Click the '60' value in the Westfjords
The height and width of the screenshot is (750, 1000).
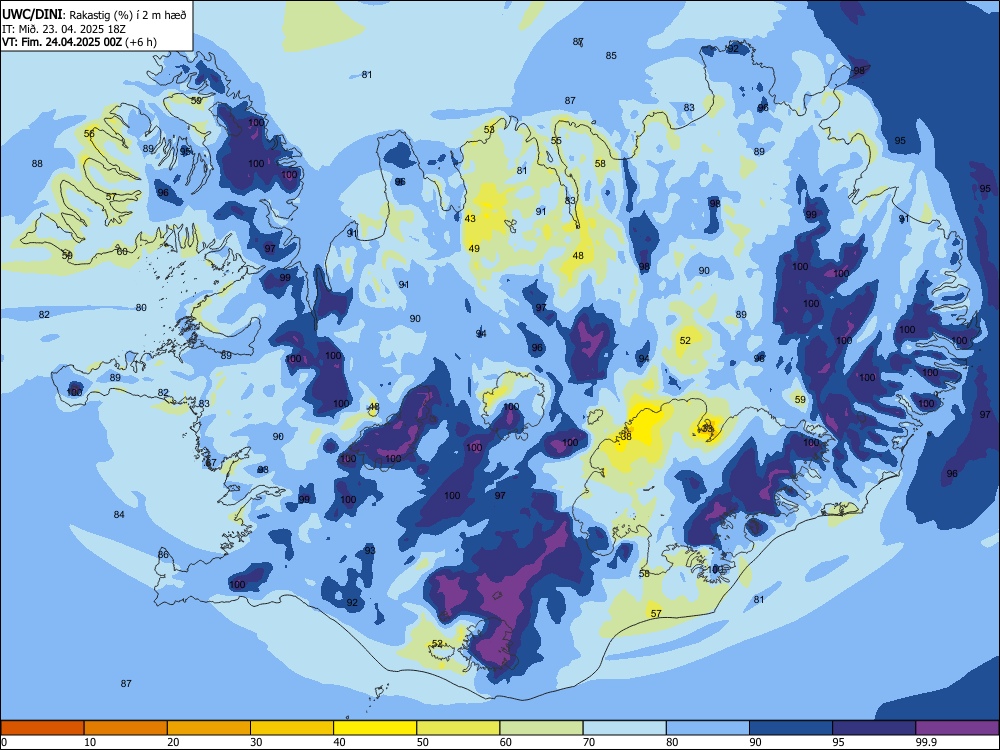tap(122, 251)
